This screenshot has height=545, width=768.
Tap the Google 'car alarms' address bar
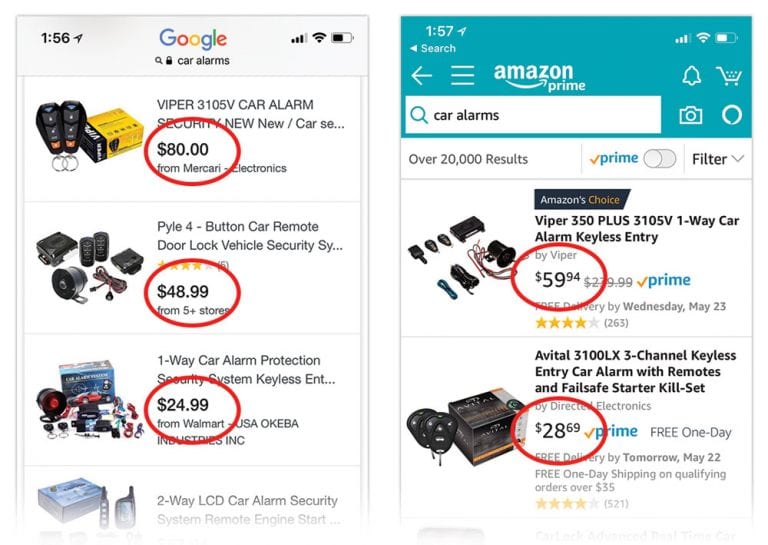(193, 61)
